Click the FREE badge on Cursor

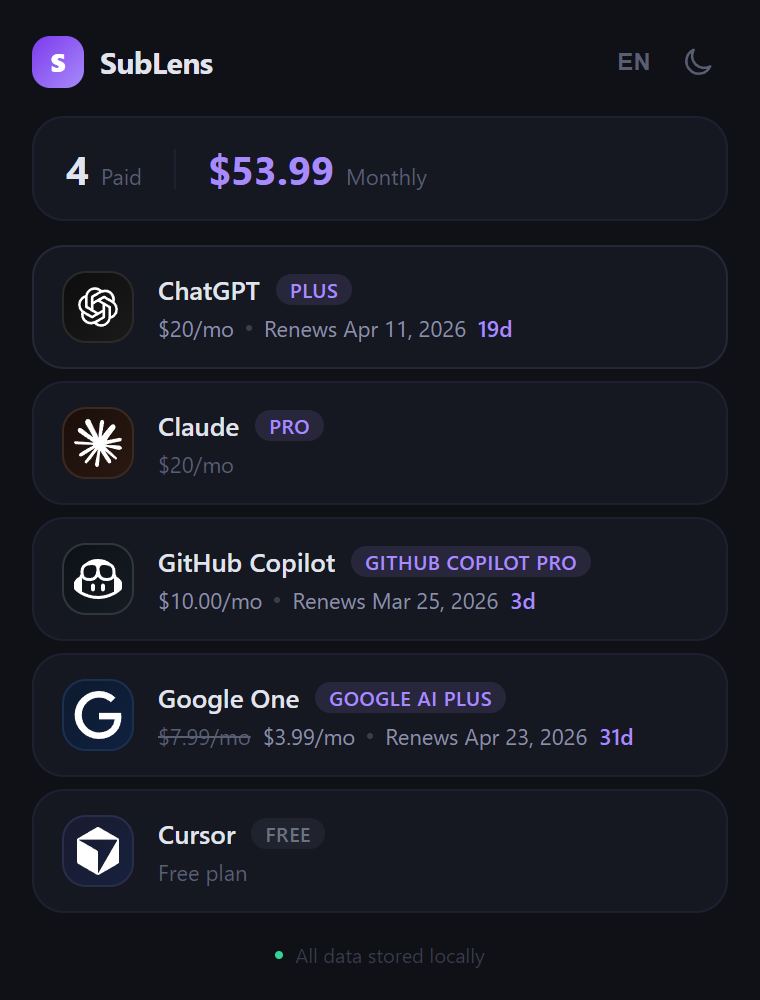pos(287,834)
